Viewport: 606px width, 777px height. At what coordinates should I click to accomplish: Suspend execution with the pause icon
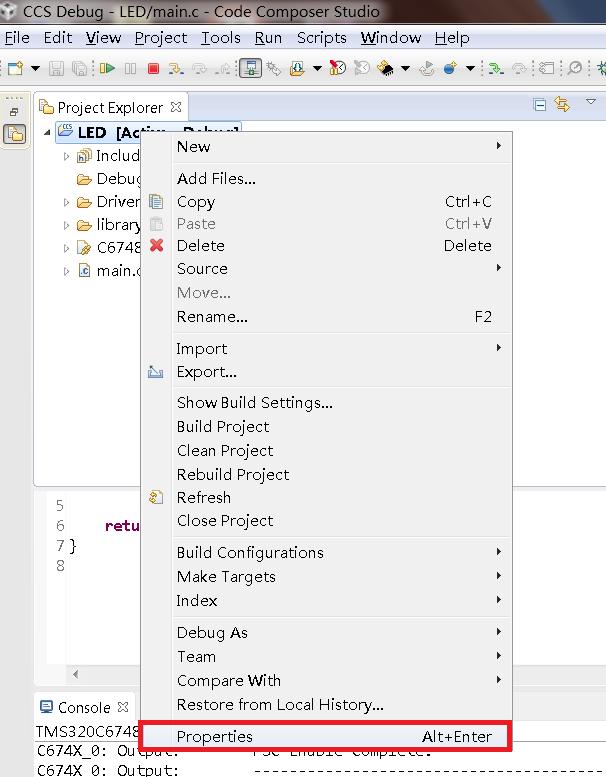click(x=130, y=68)
